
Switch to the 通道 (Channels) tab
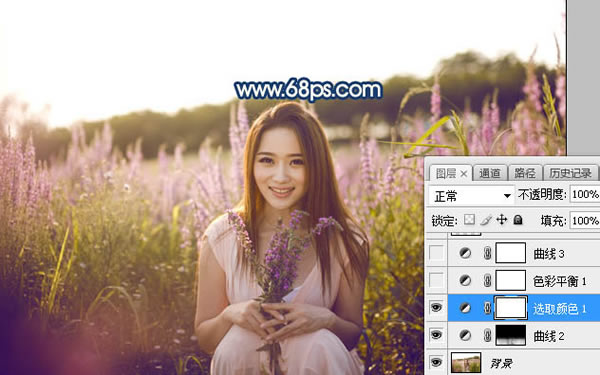[x=490, y=173]
